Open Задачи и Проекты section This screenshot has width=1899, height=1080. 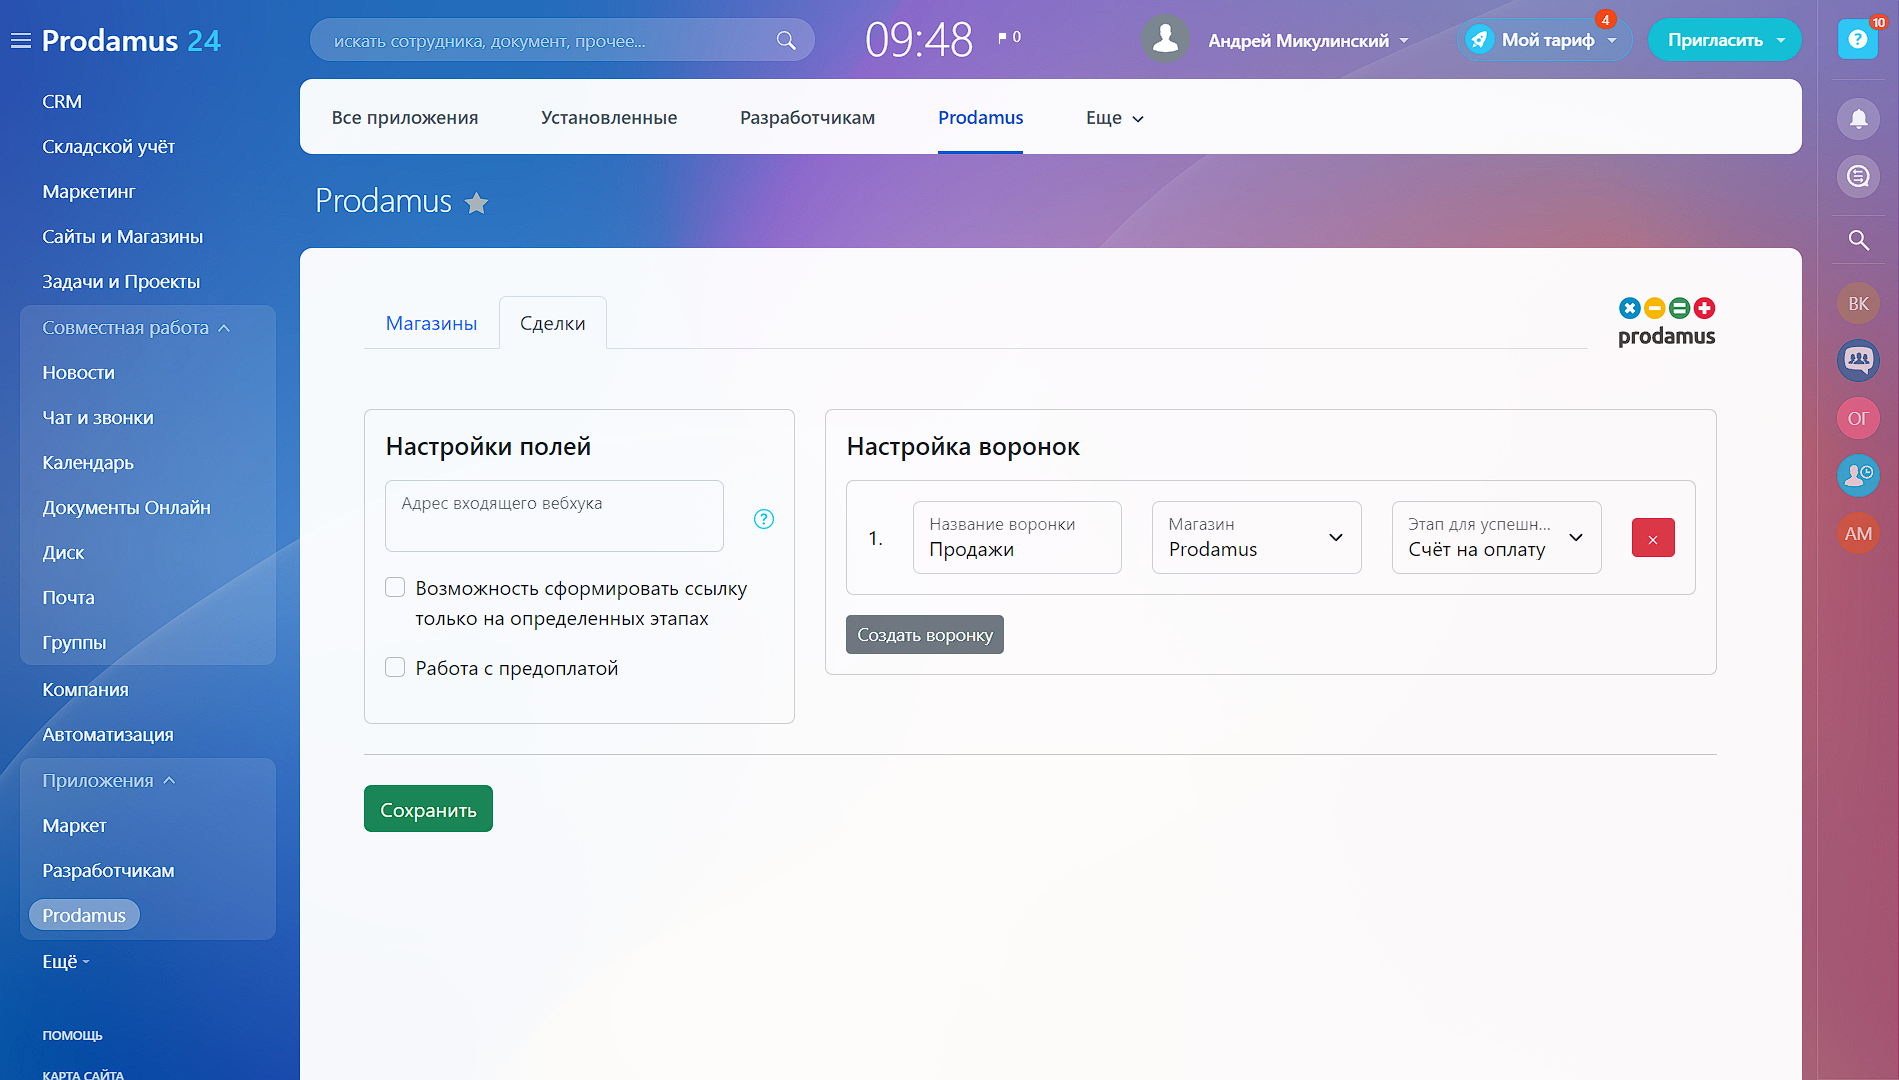pos(121,282)
